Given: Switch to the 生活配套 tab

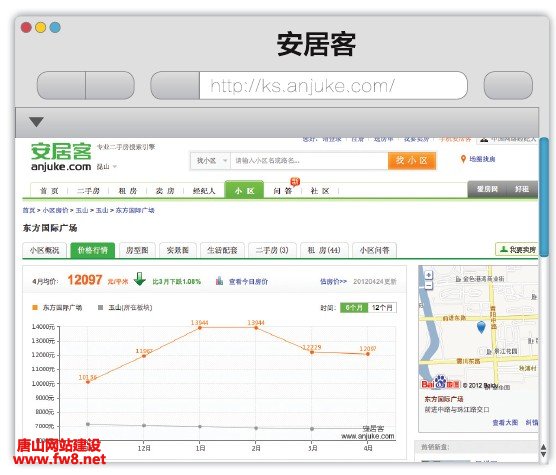Looking at the screenshot, I should pyautogui.click(x=222, y=250).
